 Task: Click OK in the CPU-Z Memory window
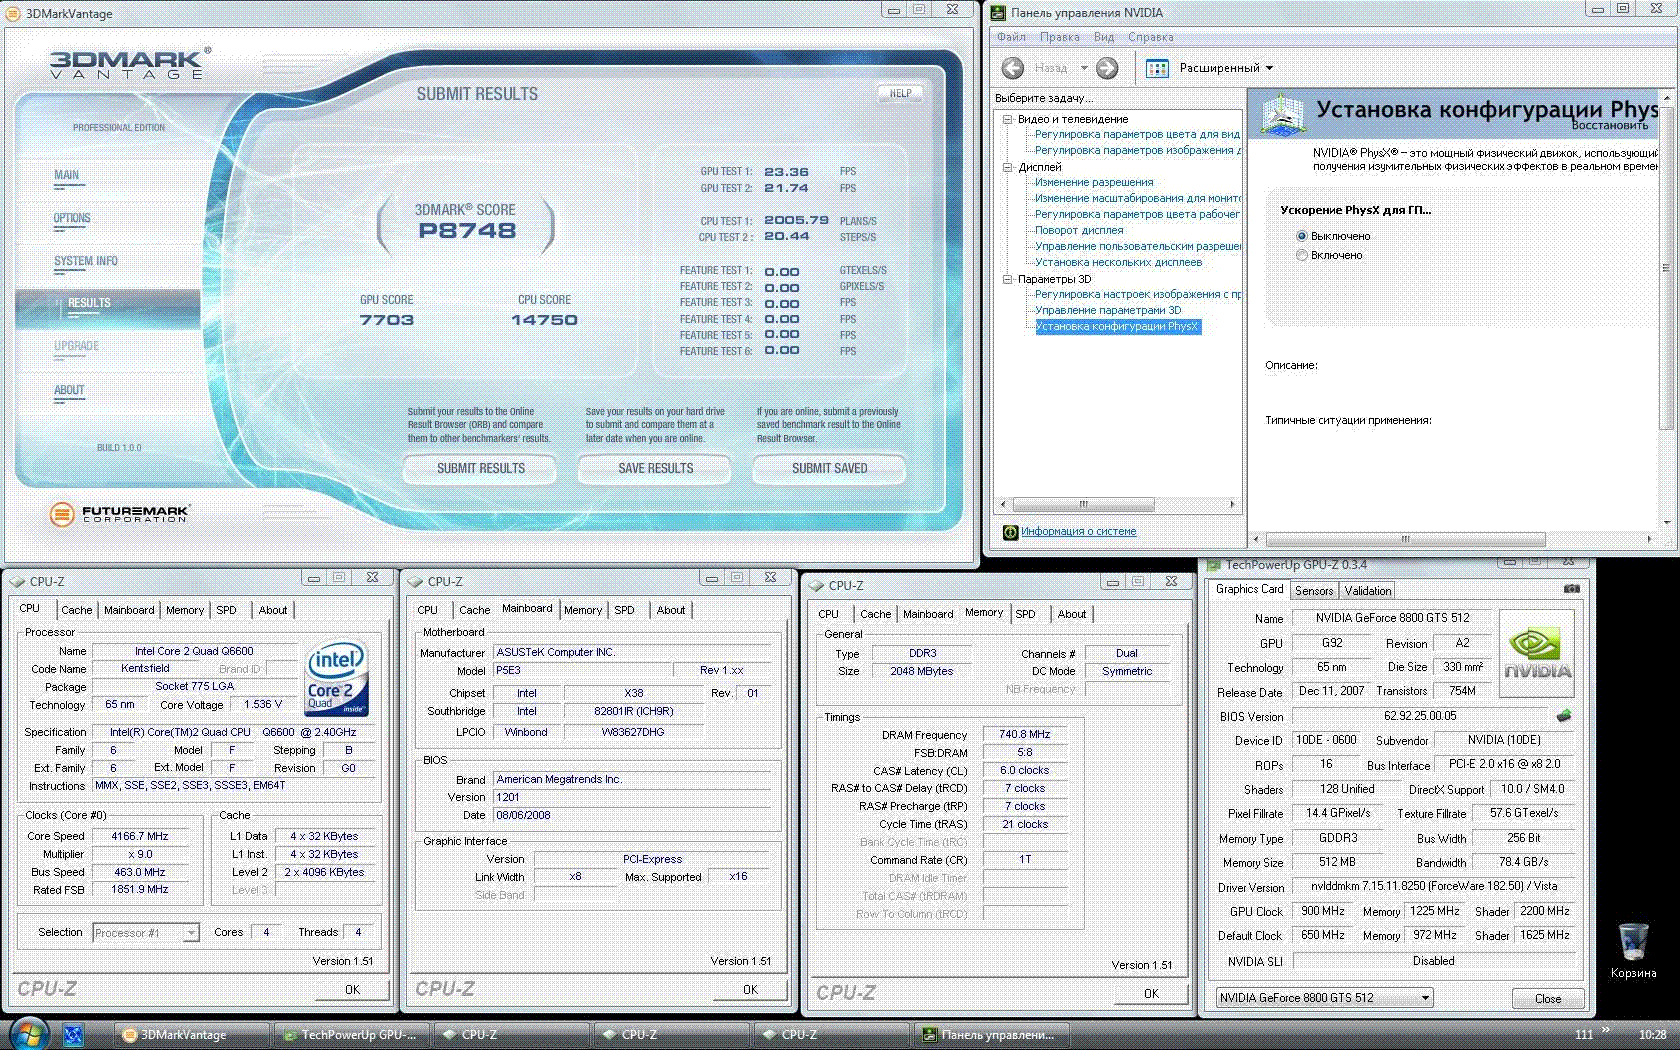click(1151, 993)
